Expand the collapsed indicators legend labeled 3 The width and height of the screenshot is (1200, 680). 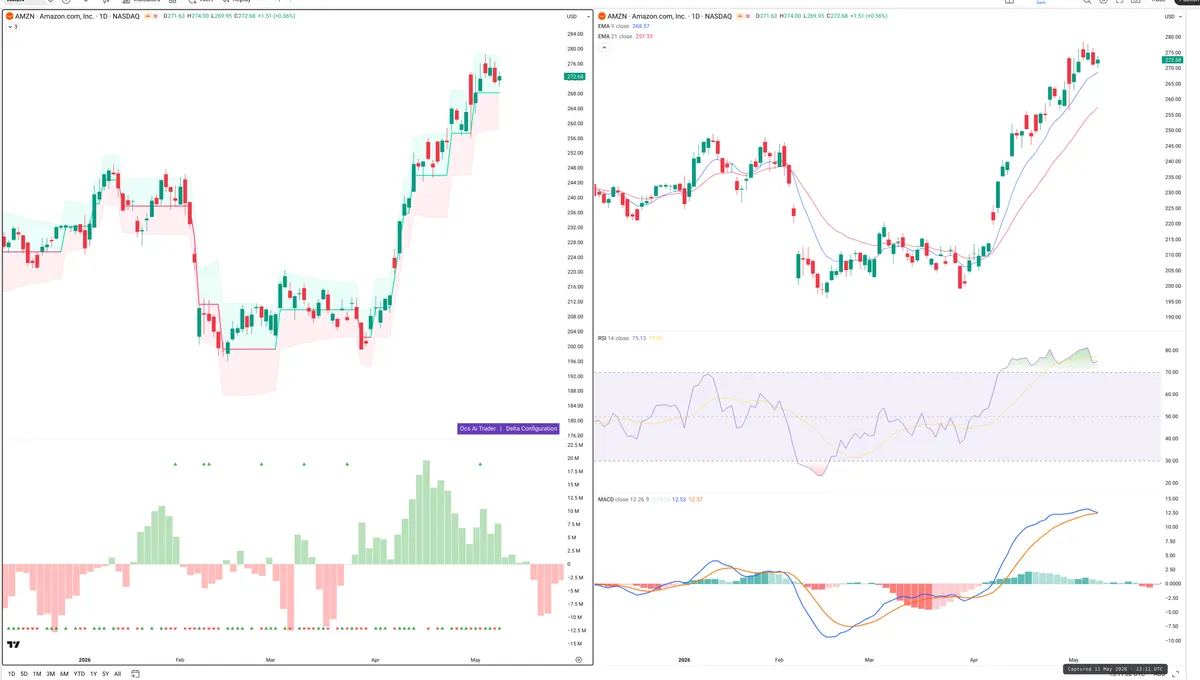[12, 27]
